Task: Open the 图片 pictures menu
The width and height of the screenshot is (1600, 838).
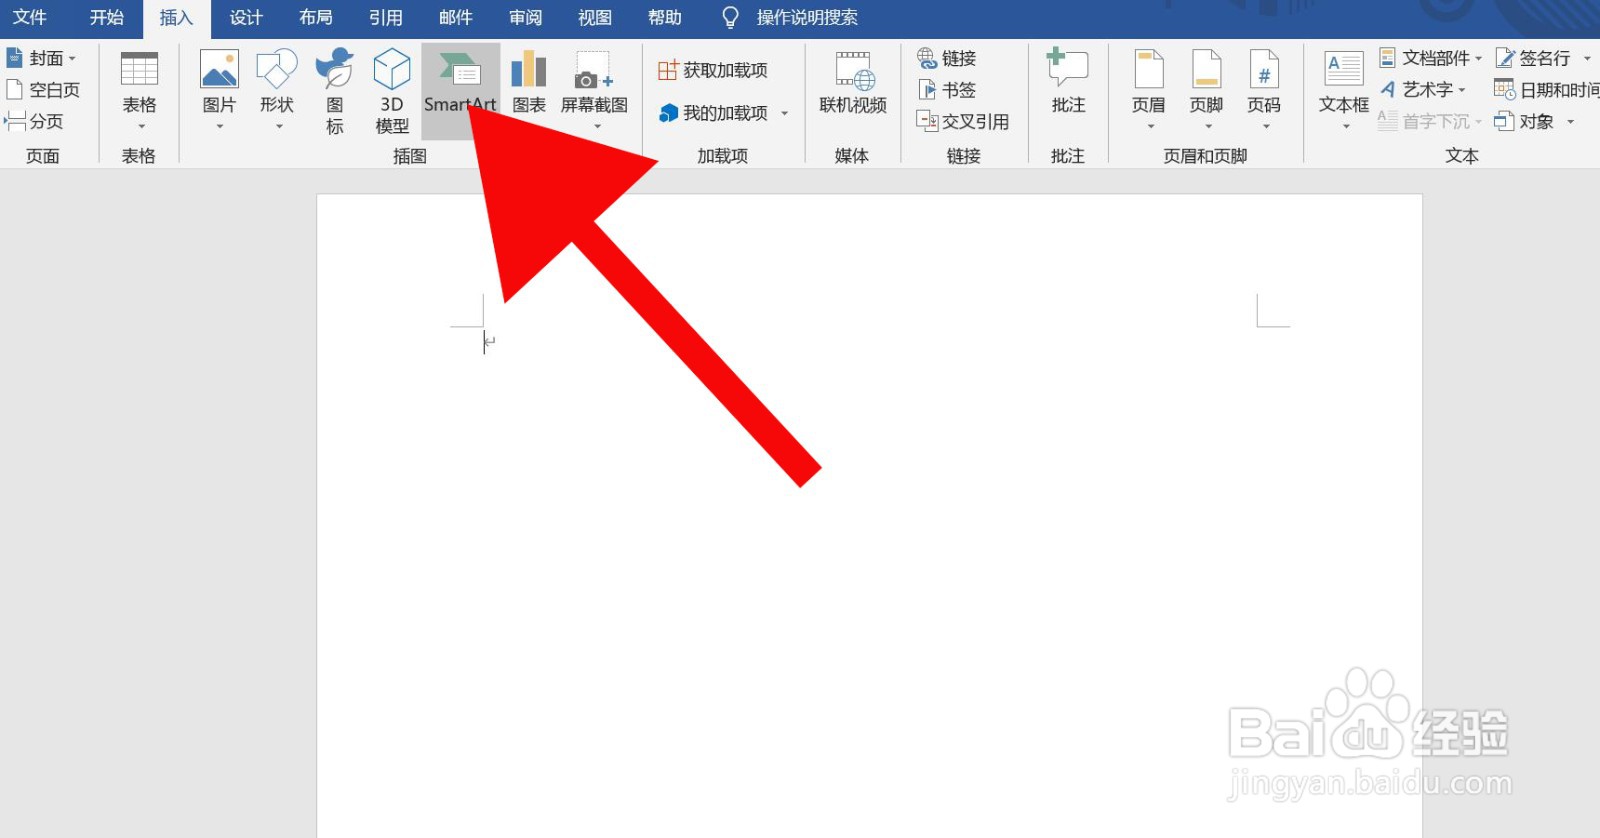Action: pyautogui.click(x=219, y=91)
